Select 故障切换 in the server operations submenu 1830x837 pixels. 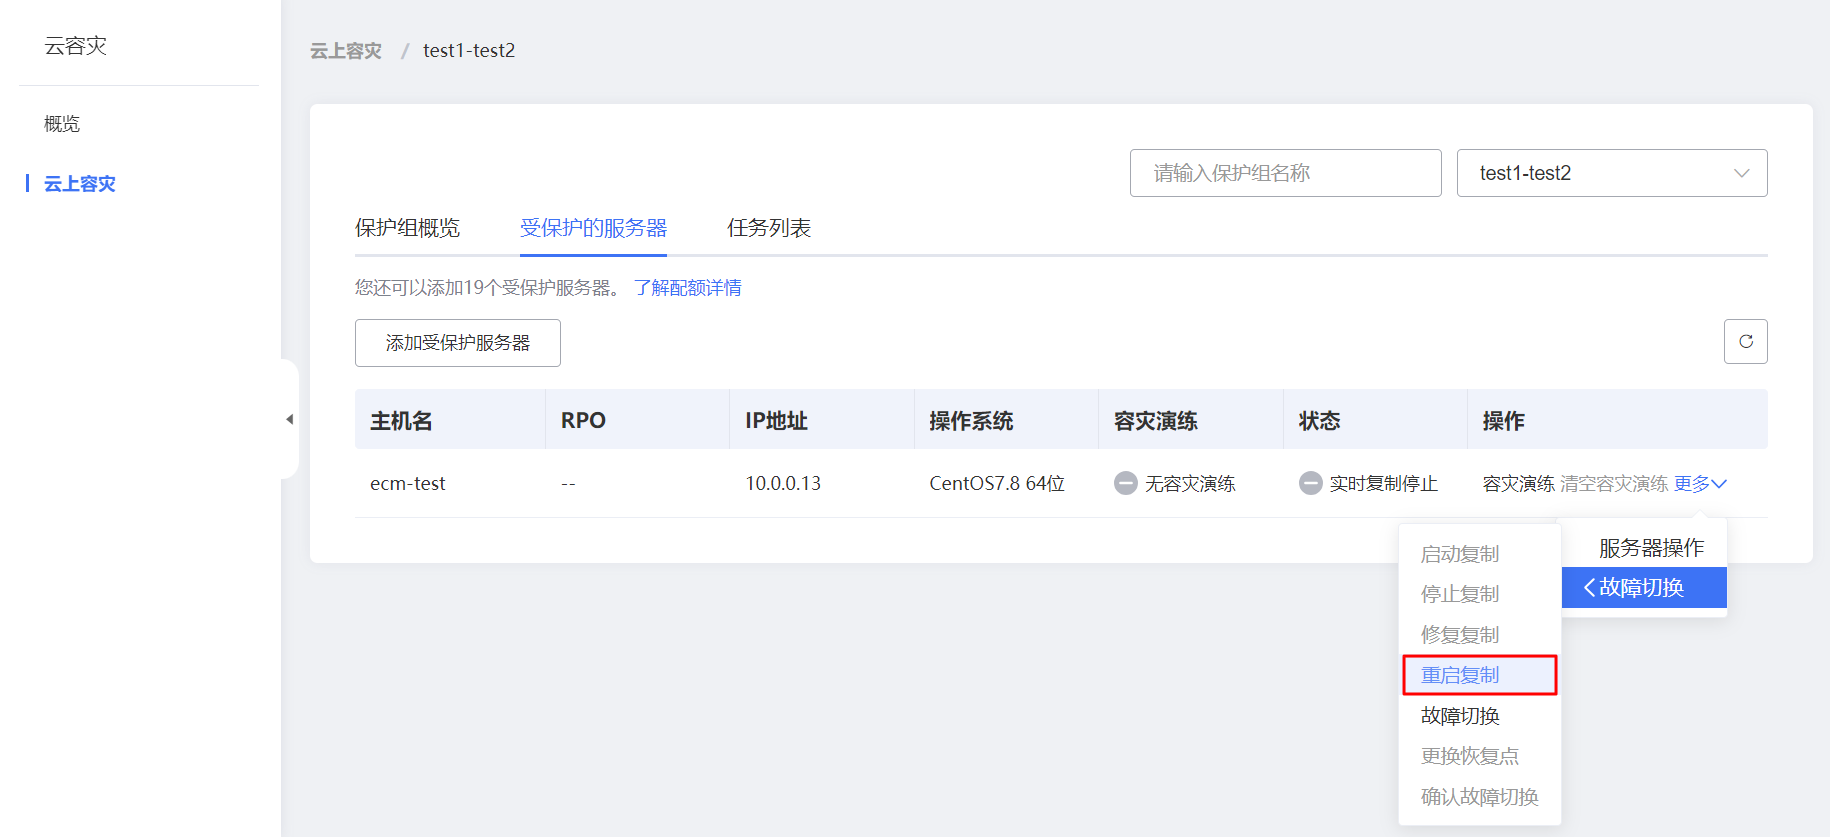tap(1643, 588)
